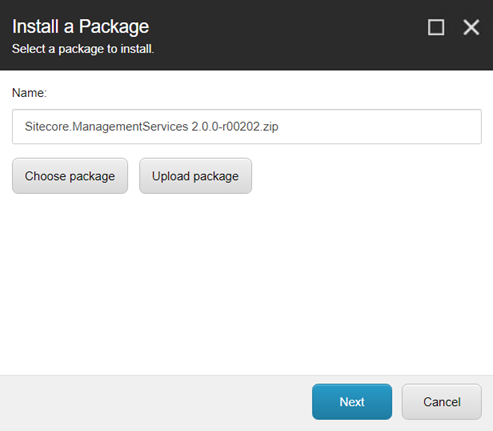Focus the package Name input field
The image size is (493, 431).
pos(247,127)
